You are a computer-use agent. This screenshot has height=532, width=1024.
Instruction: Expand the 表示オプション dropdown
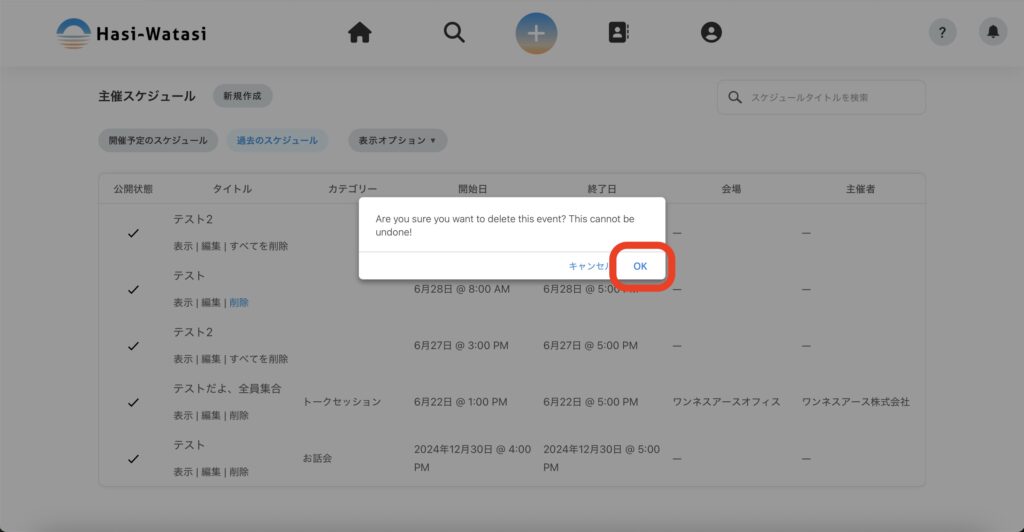[397, 141]
